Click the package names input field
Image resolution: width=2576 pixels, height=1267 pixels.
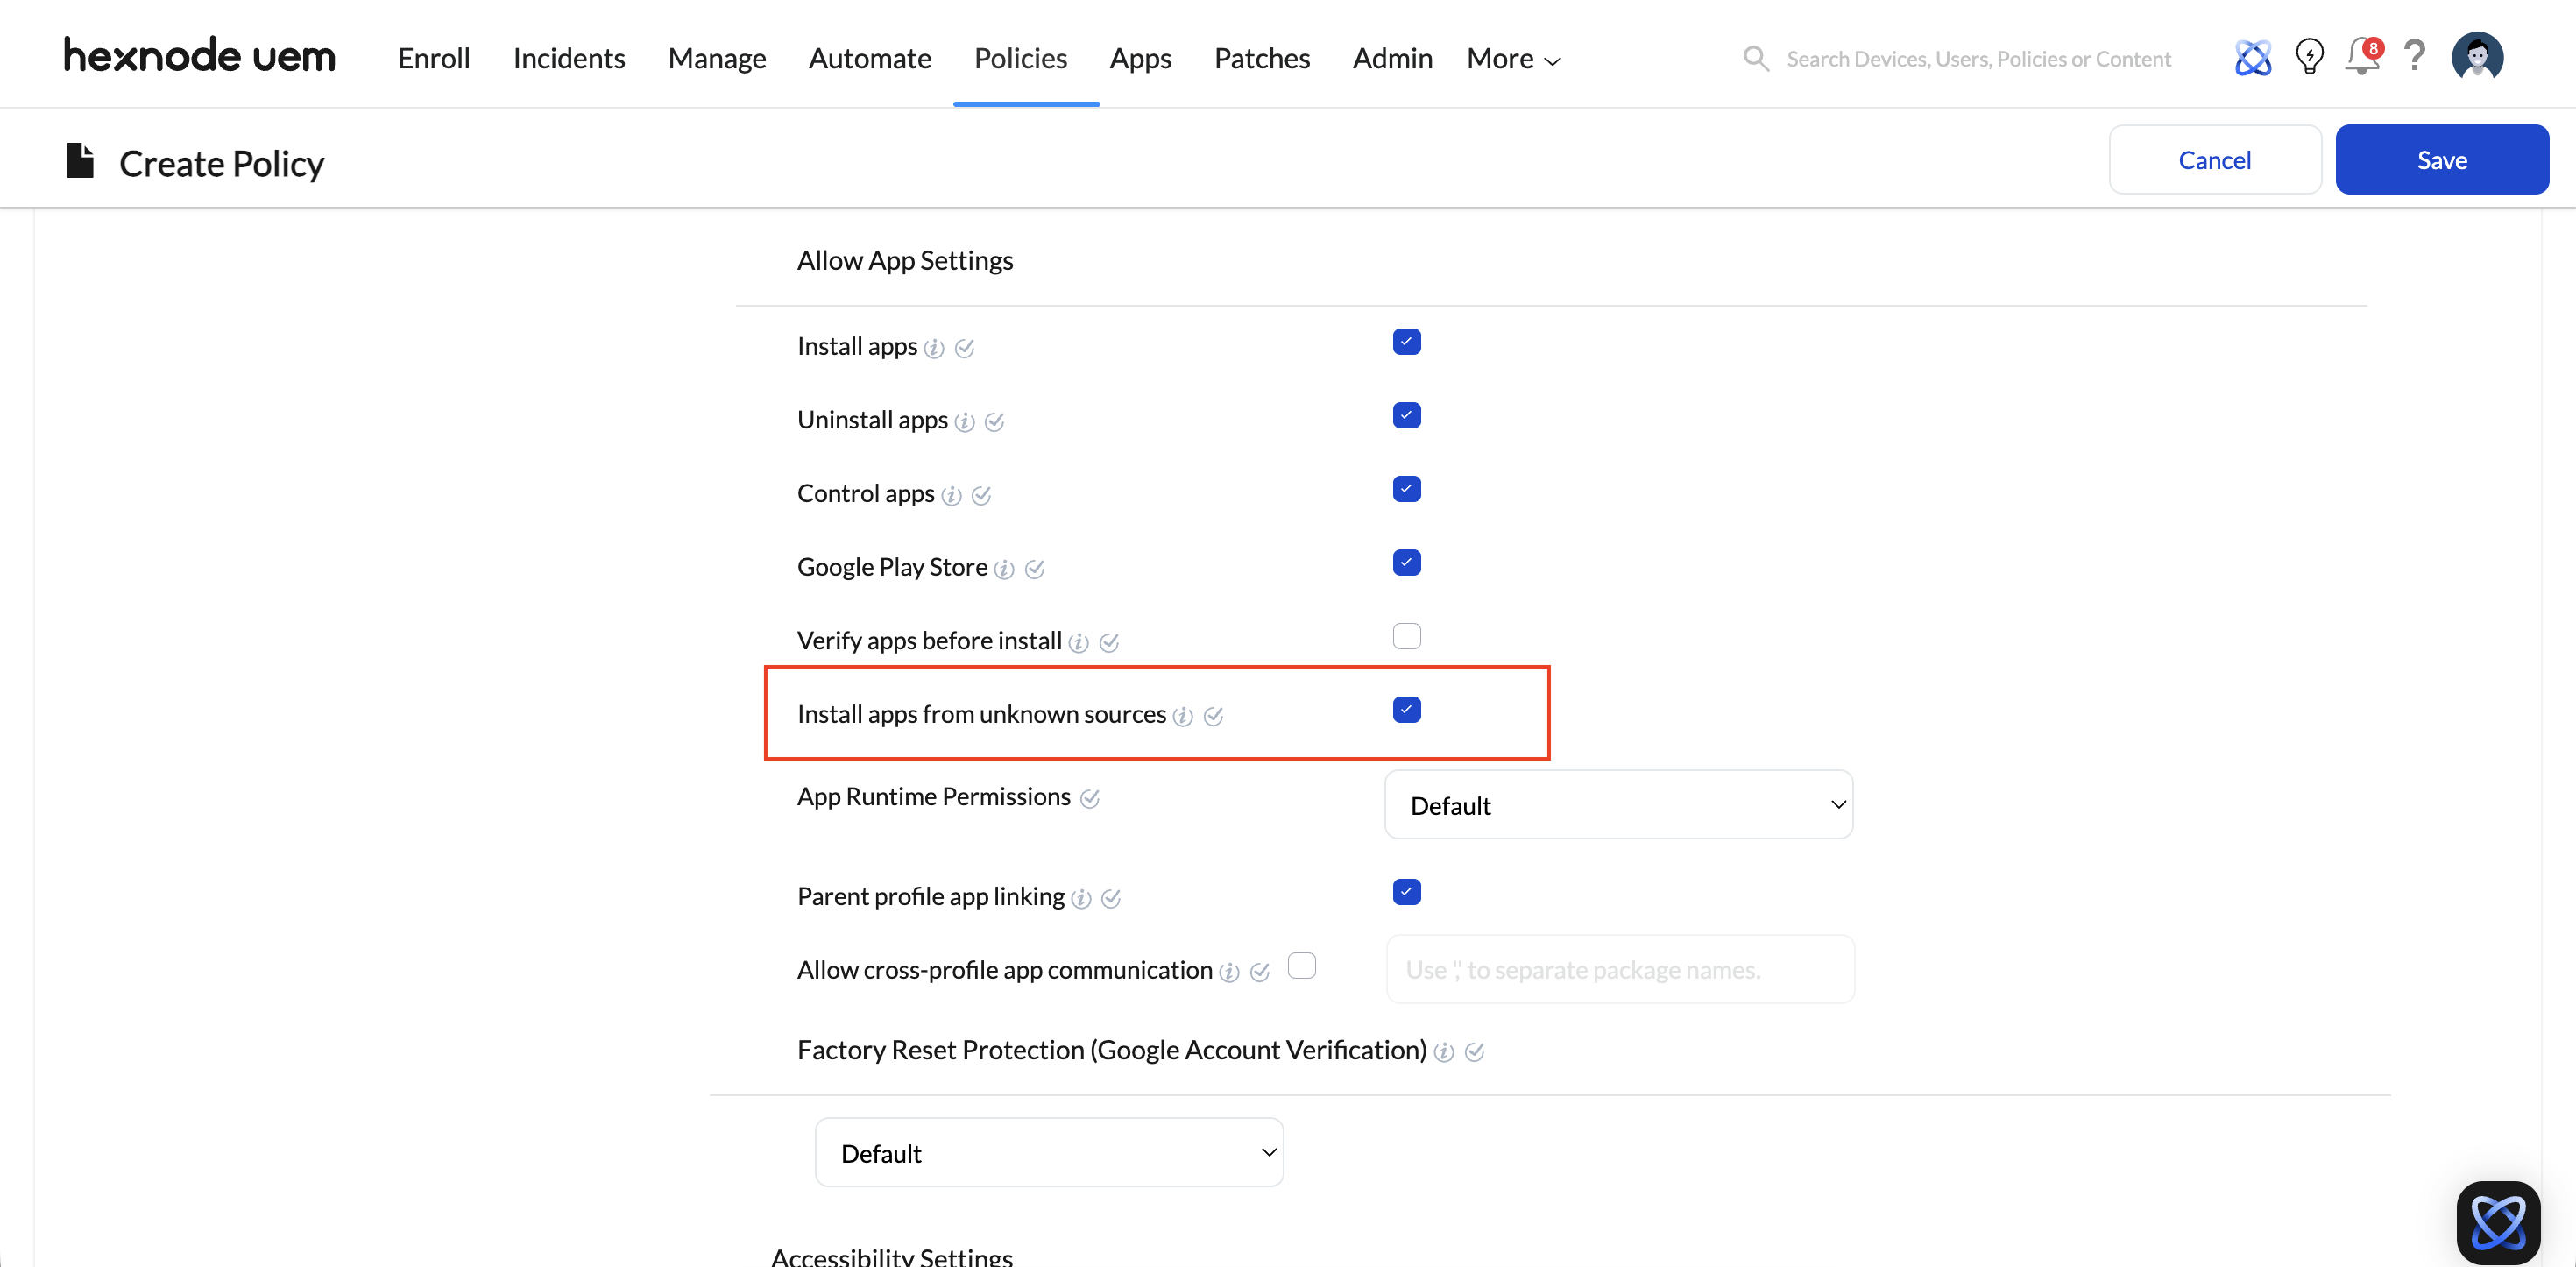point(1620,970)
